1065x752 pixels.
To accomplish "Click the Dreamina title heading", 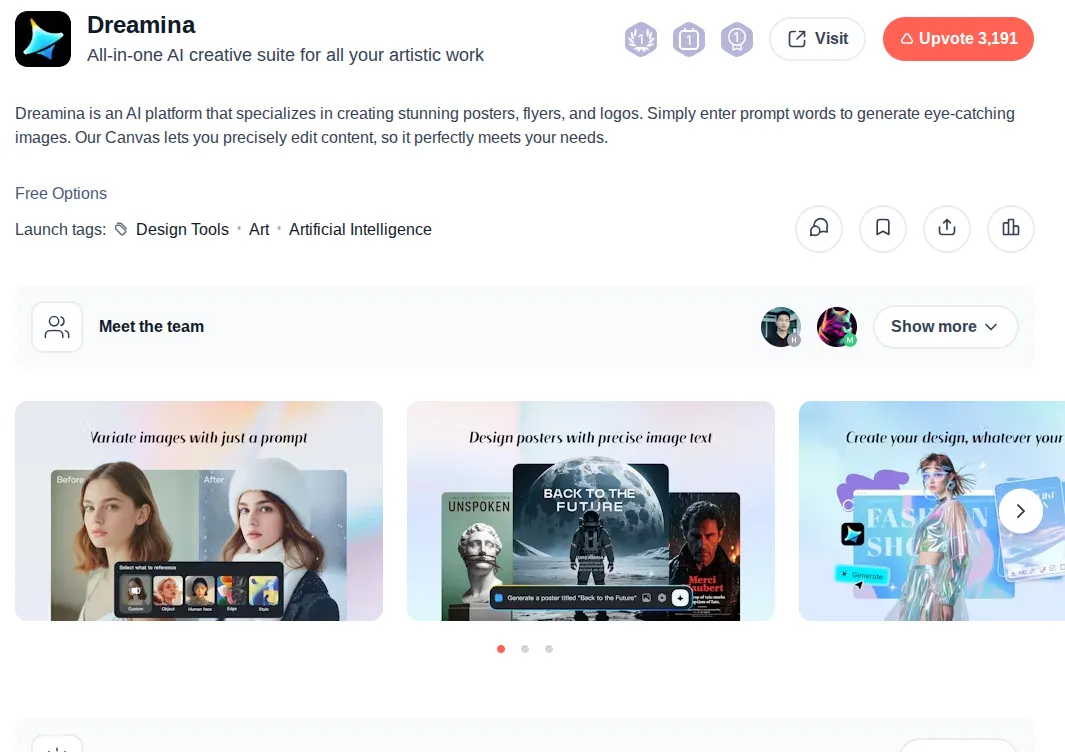I will (x=141, y=25).
